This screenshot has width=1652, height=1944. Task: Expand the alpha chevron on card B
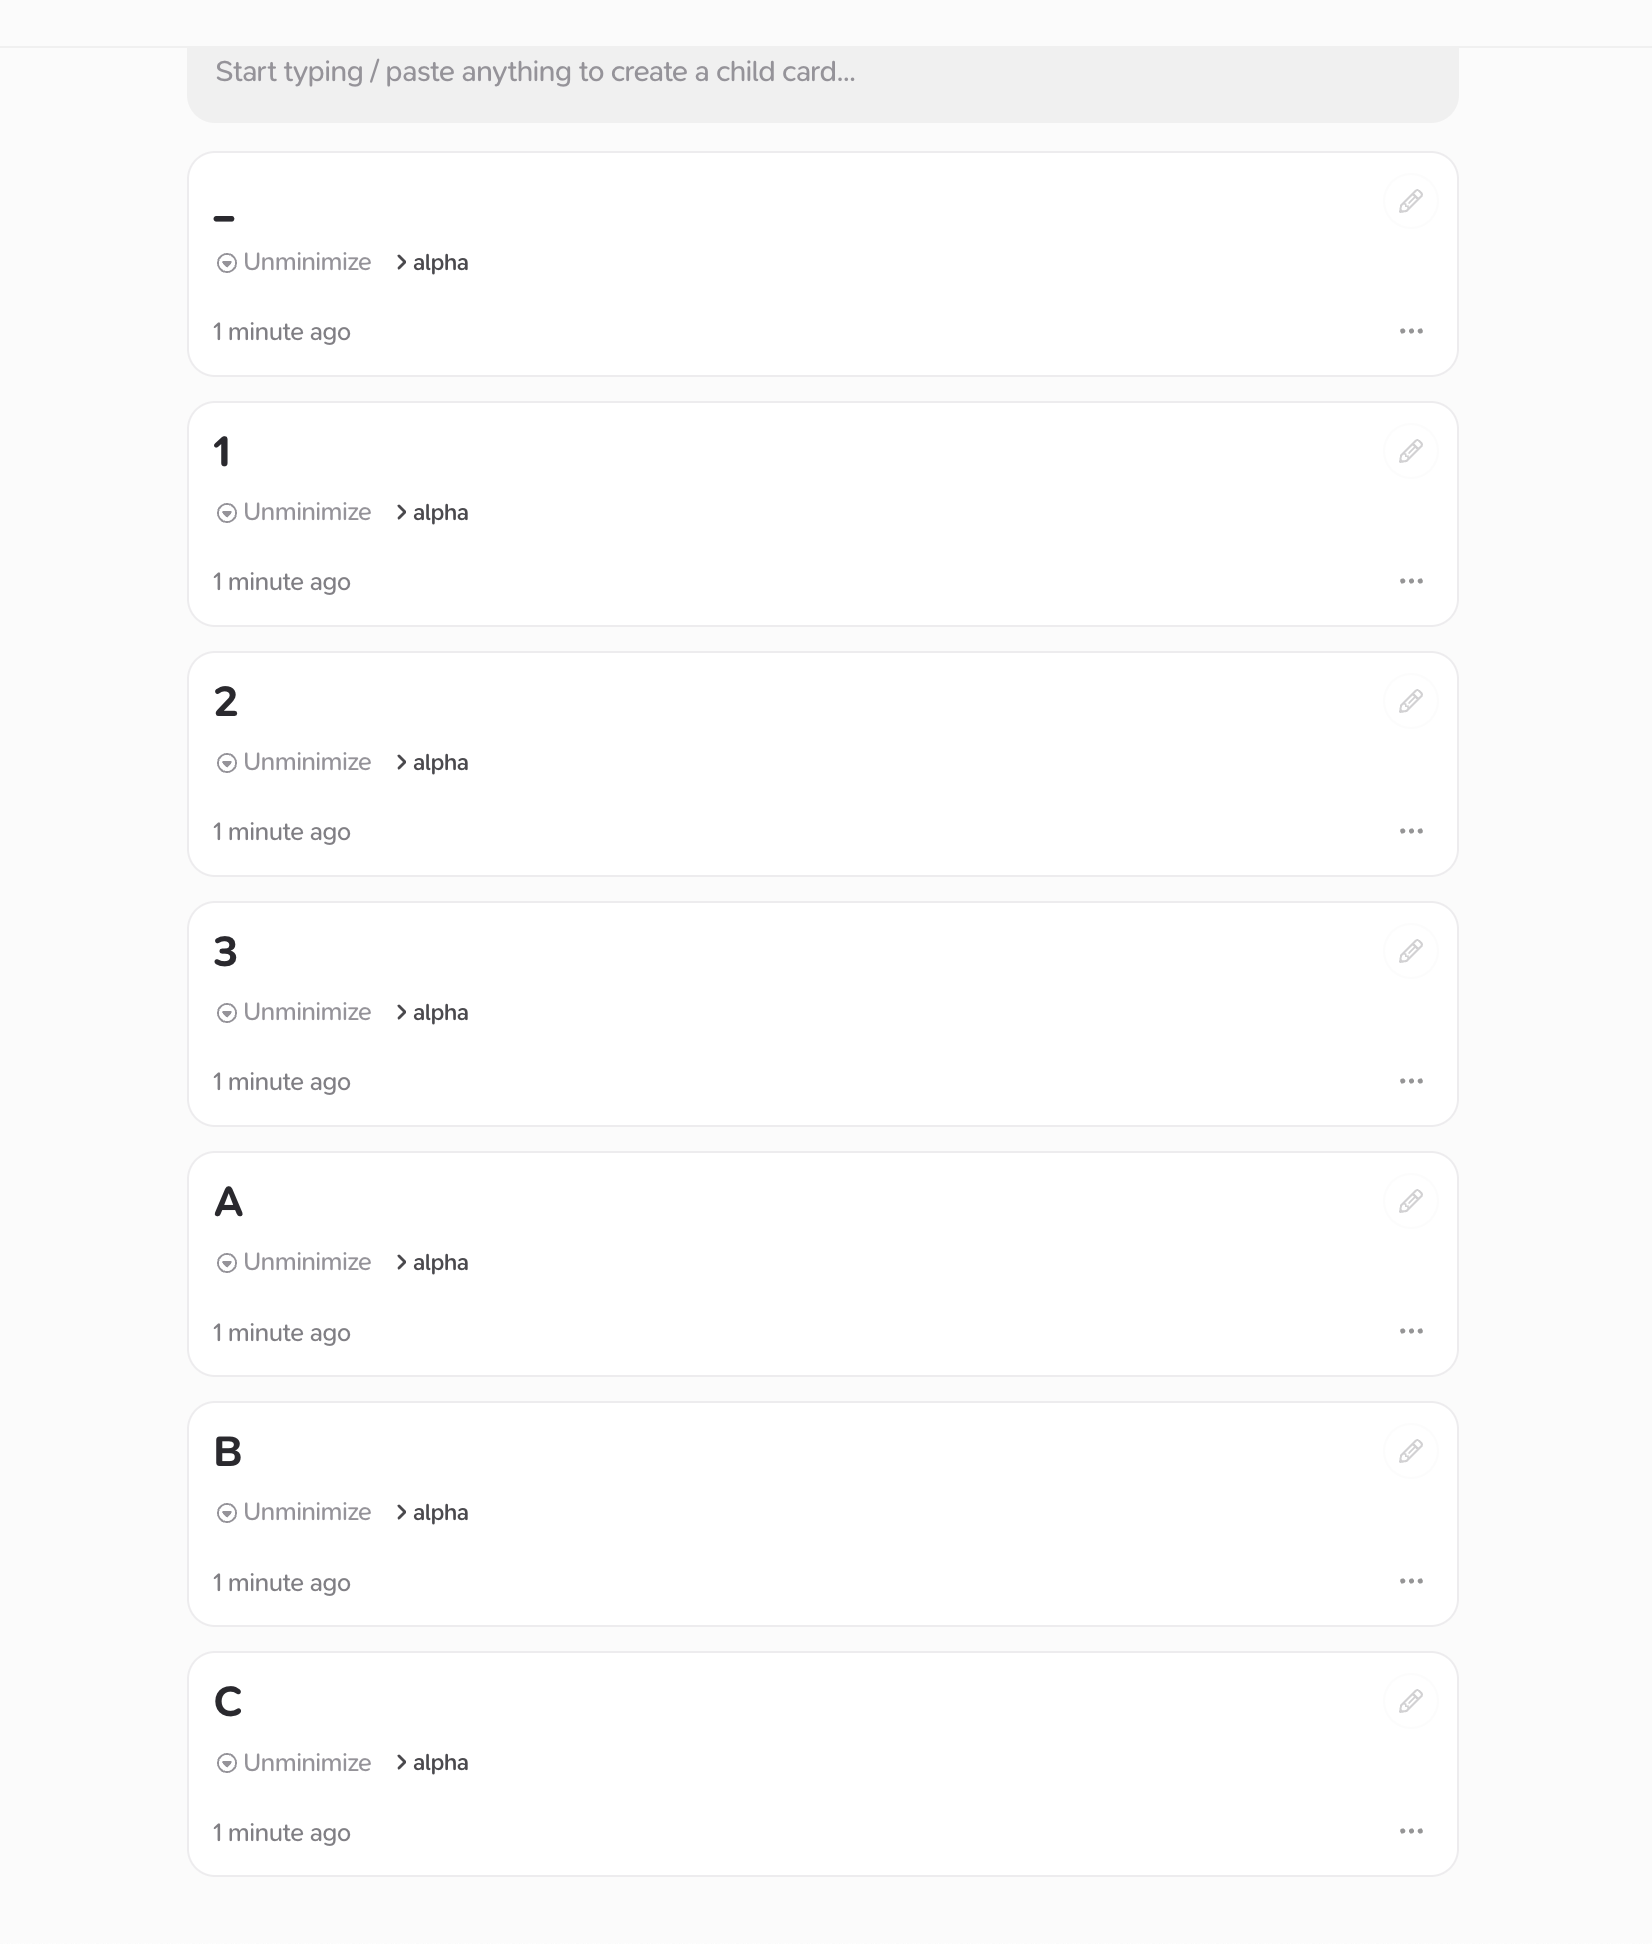[x=432, y=1512]
